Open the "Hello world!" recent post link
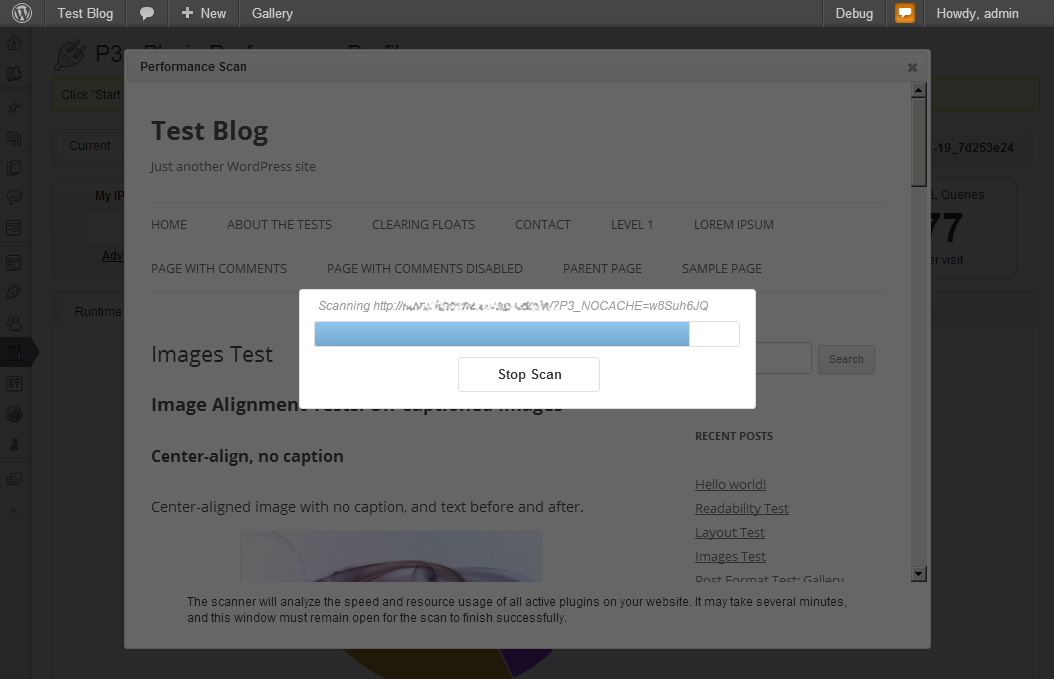Image resolution: width=1054 pixels, height=679 pixels. pyautogui.click(x=730, y=484)
